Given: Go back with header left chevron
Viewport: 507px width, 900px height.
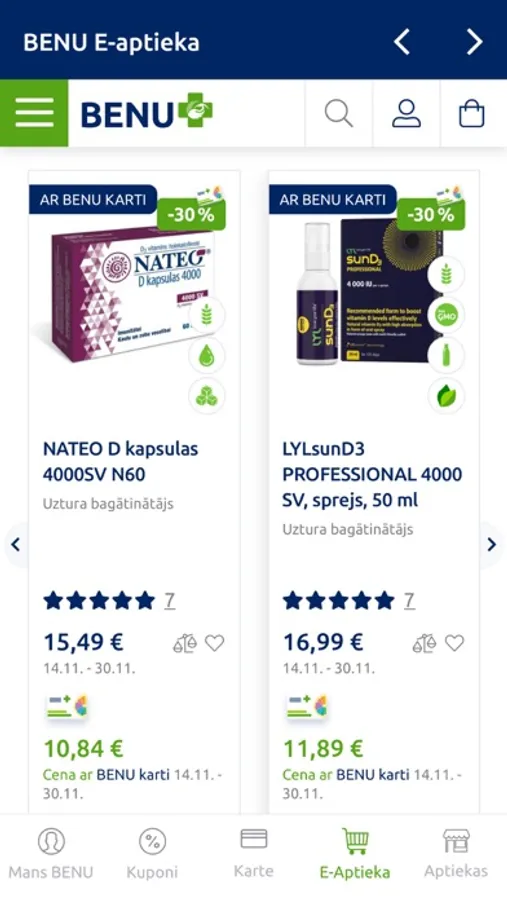Looking at the screenshot, I should pyautogui.click(x=402, y=42).
